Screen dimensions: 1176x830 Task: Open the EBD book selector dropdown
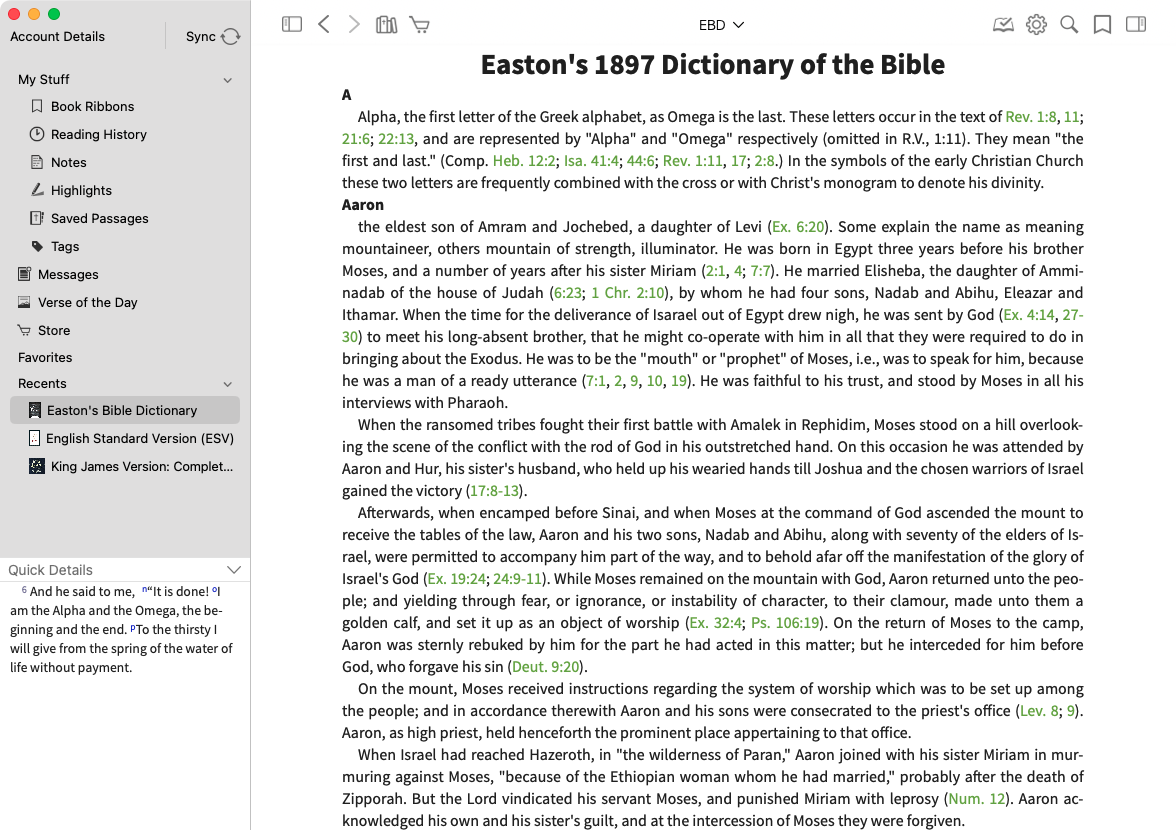(721, 25)
